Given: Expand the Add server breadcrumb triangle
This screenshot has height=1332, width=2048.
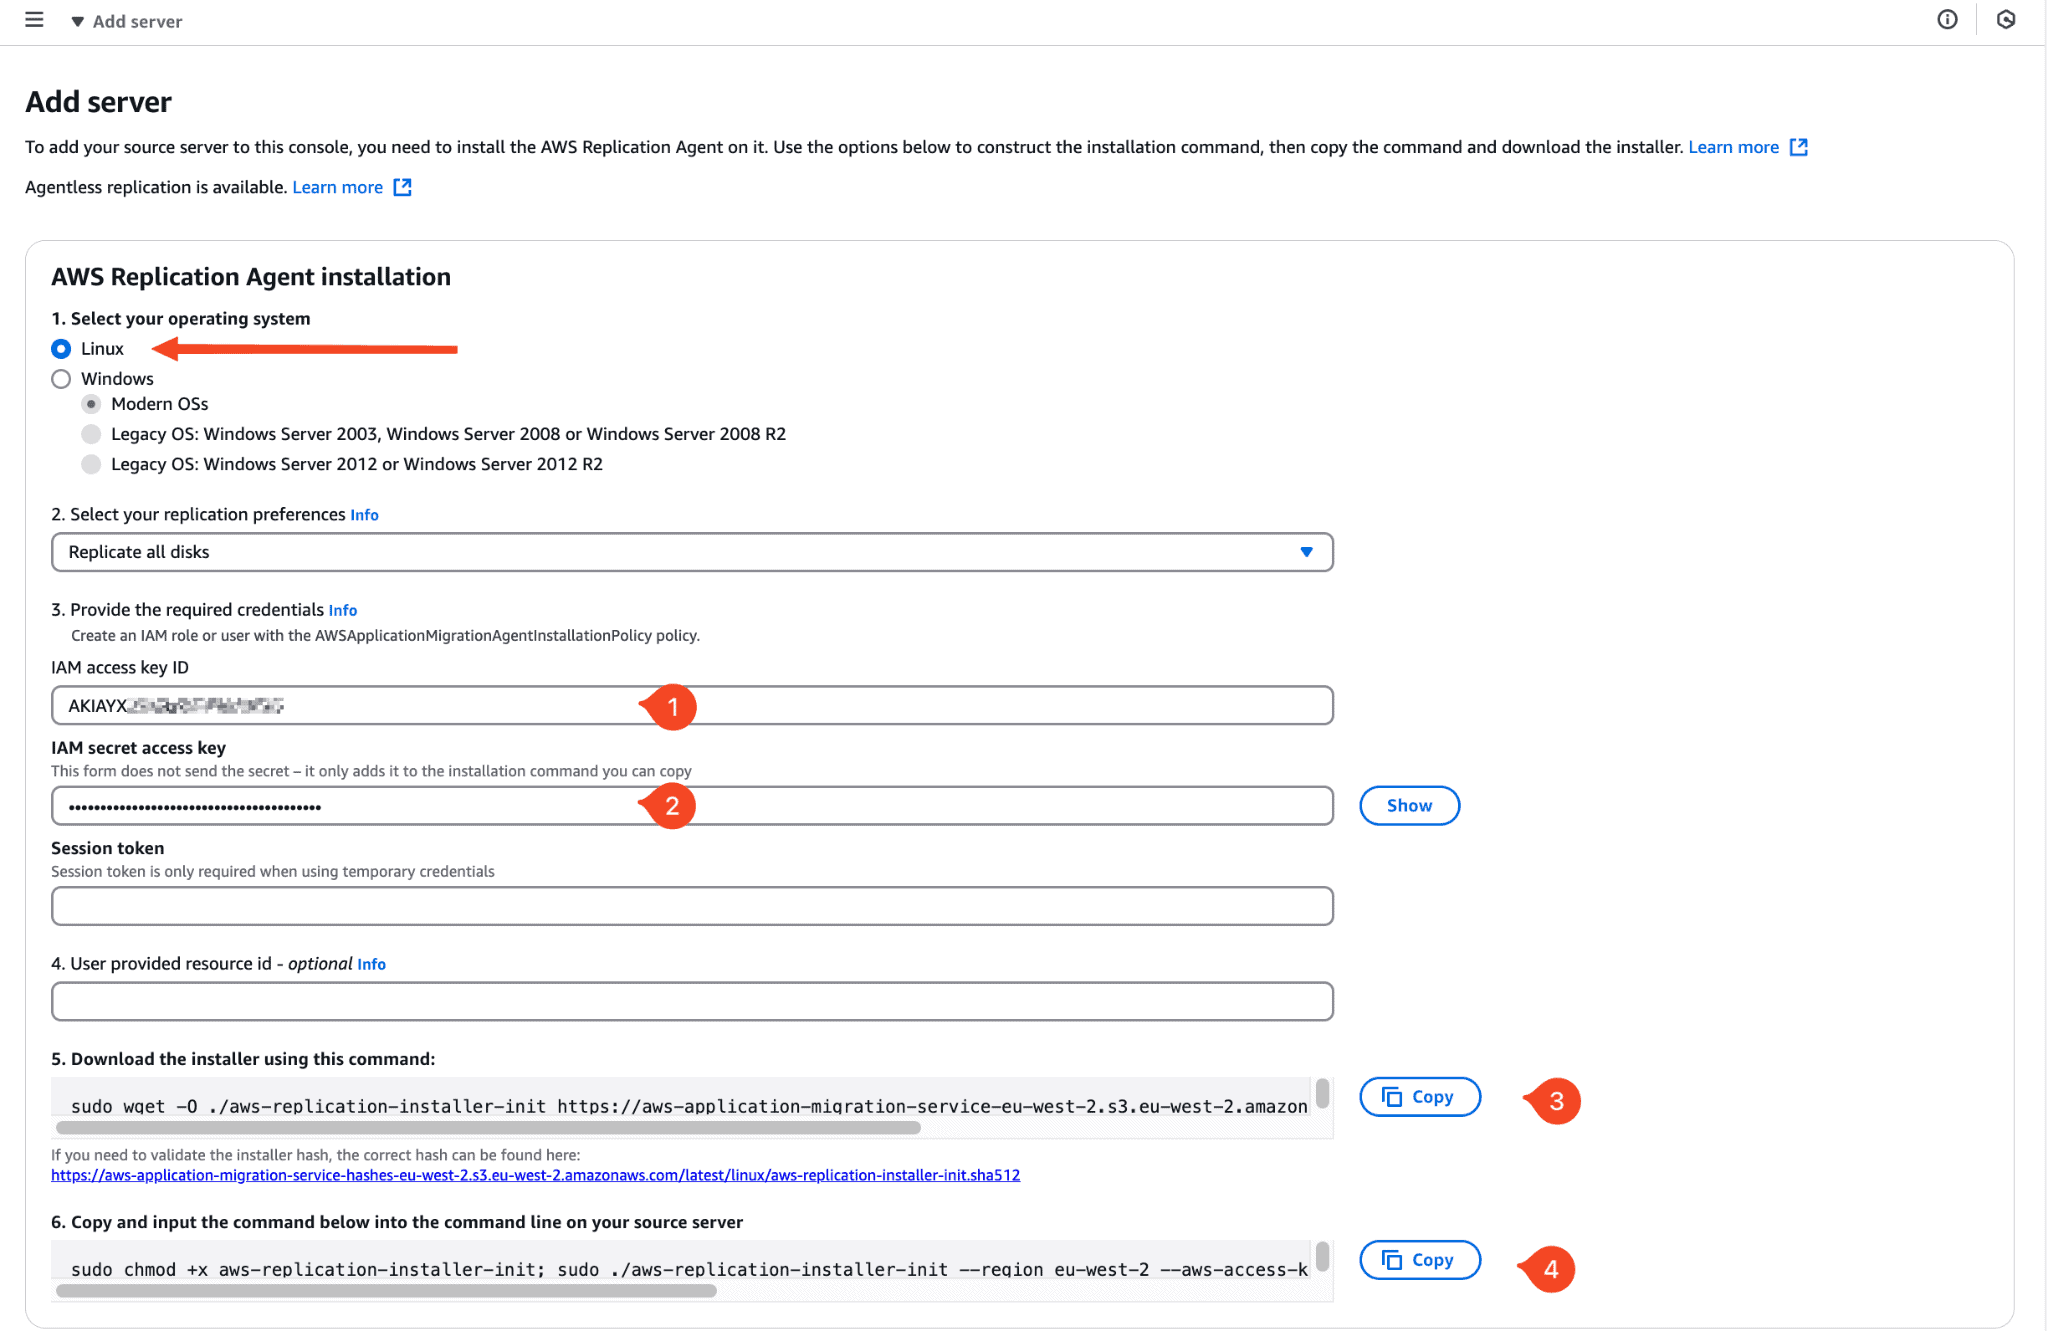Looking at the screenshot, I should pyautogui.click(x=77, y=22).
